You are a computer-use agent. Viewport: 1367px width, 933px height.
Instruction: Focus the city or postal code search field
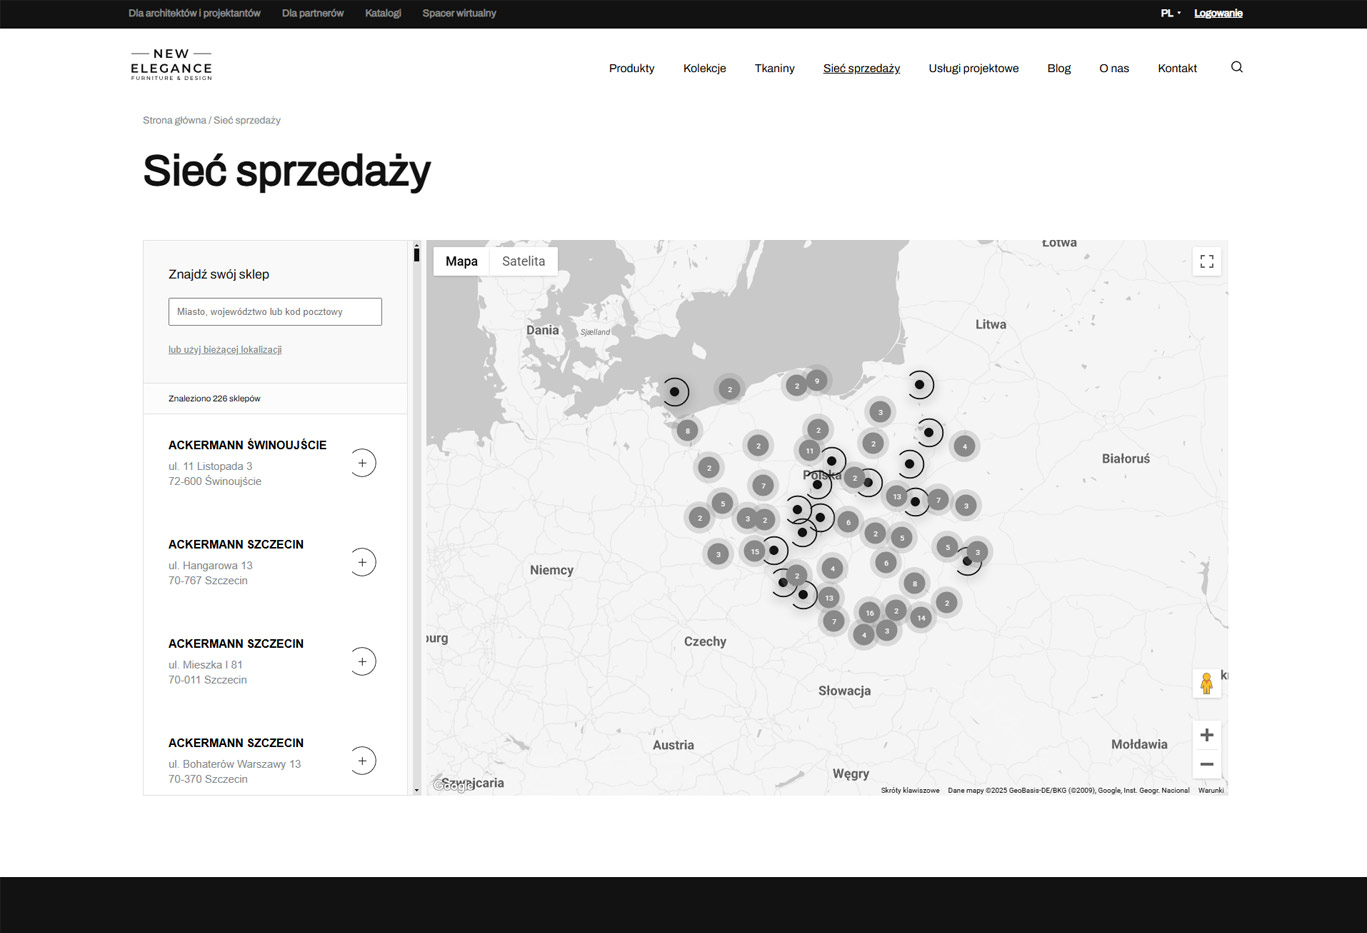tap(275, 312)
